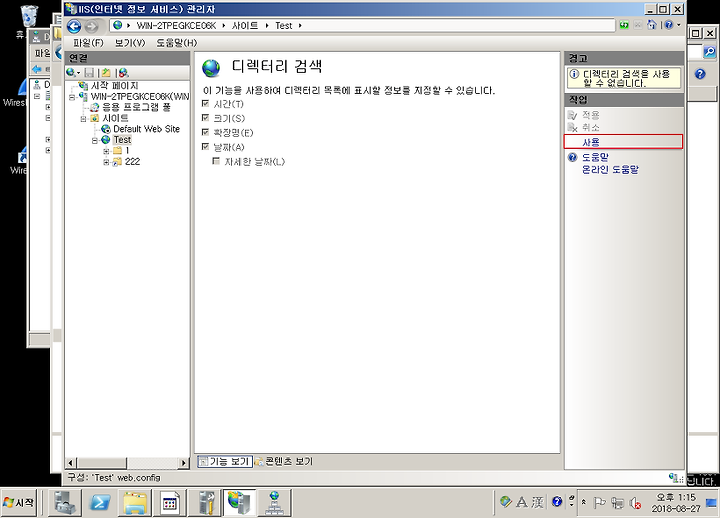
Task: Click the clock showing 오후 1:15
Action: 676,497
